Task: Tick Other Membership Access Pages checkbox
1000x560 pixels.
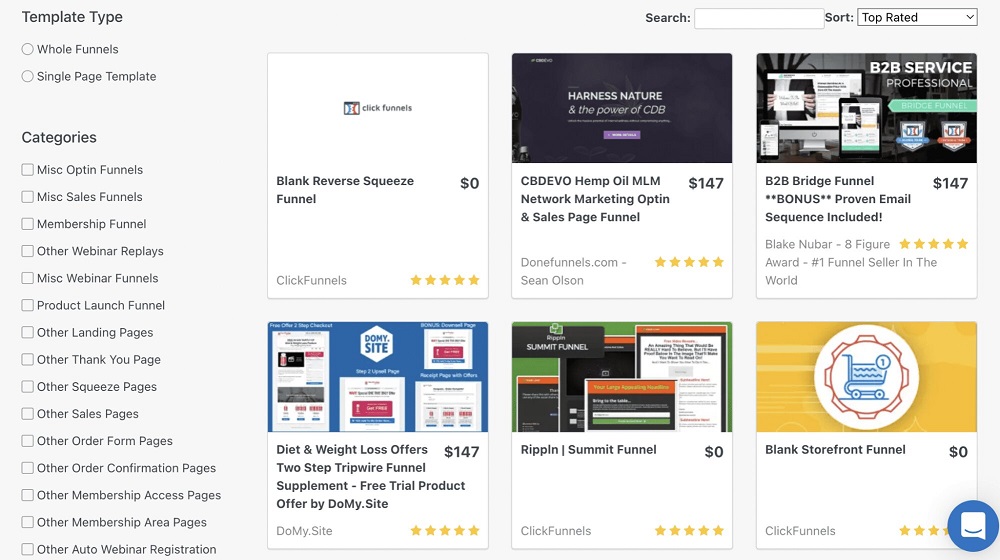Action: coord(27,495)
